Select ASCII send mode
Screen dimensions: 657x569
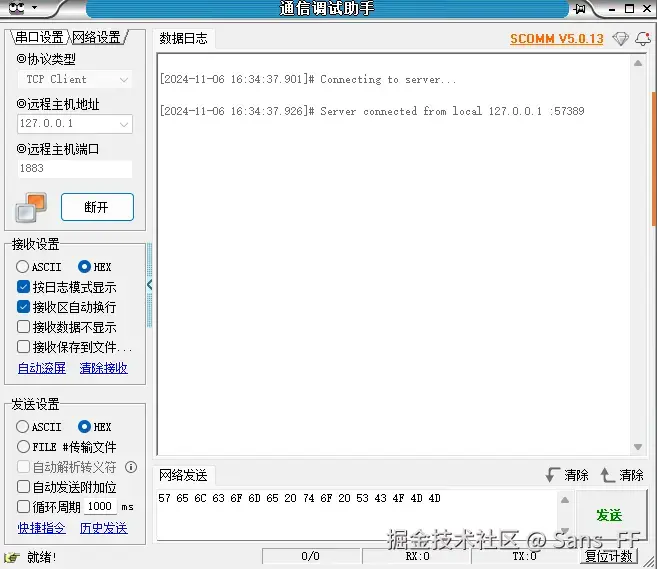pos(39,427)
